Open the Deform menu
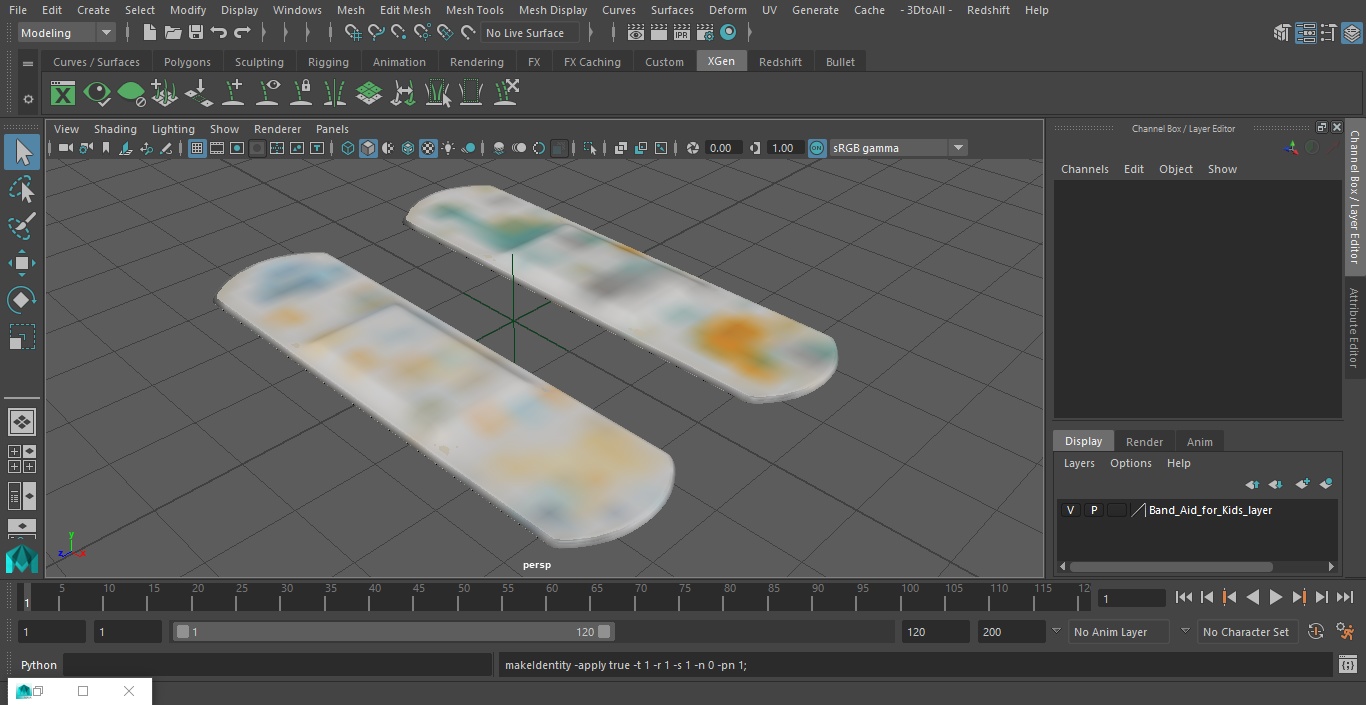1366x705 pixels. click(727, 10)
